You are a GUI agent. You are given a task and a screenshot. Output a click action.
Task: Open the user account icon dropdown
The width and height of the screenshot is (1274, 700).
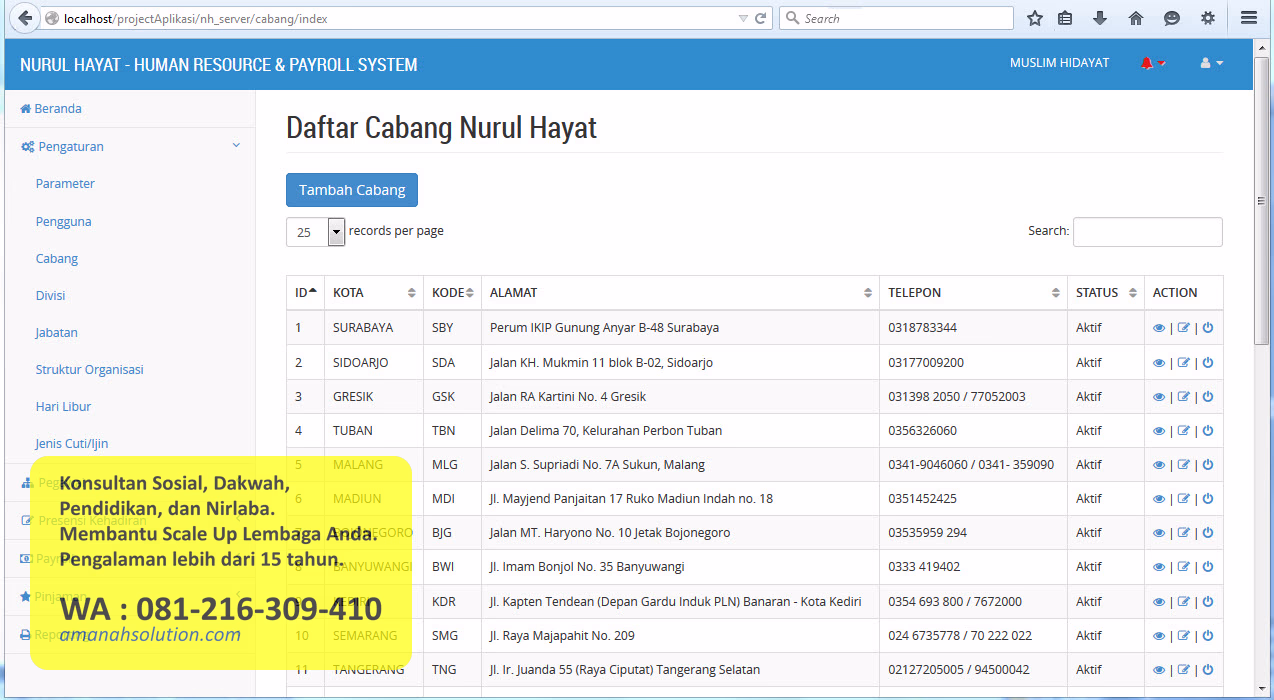click(x=1211, y=63)
